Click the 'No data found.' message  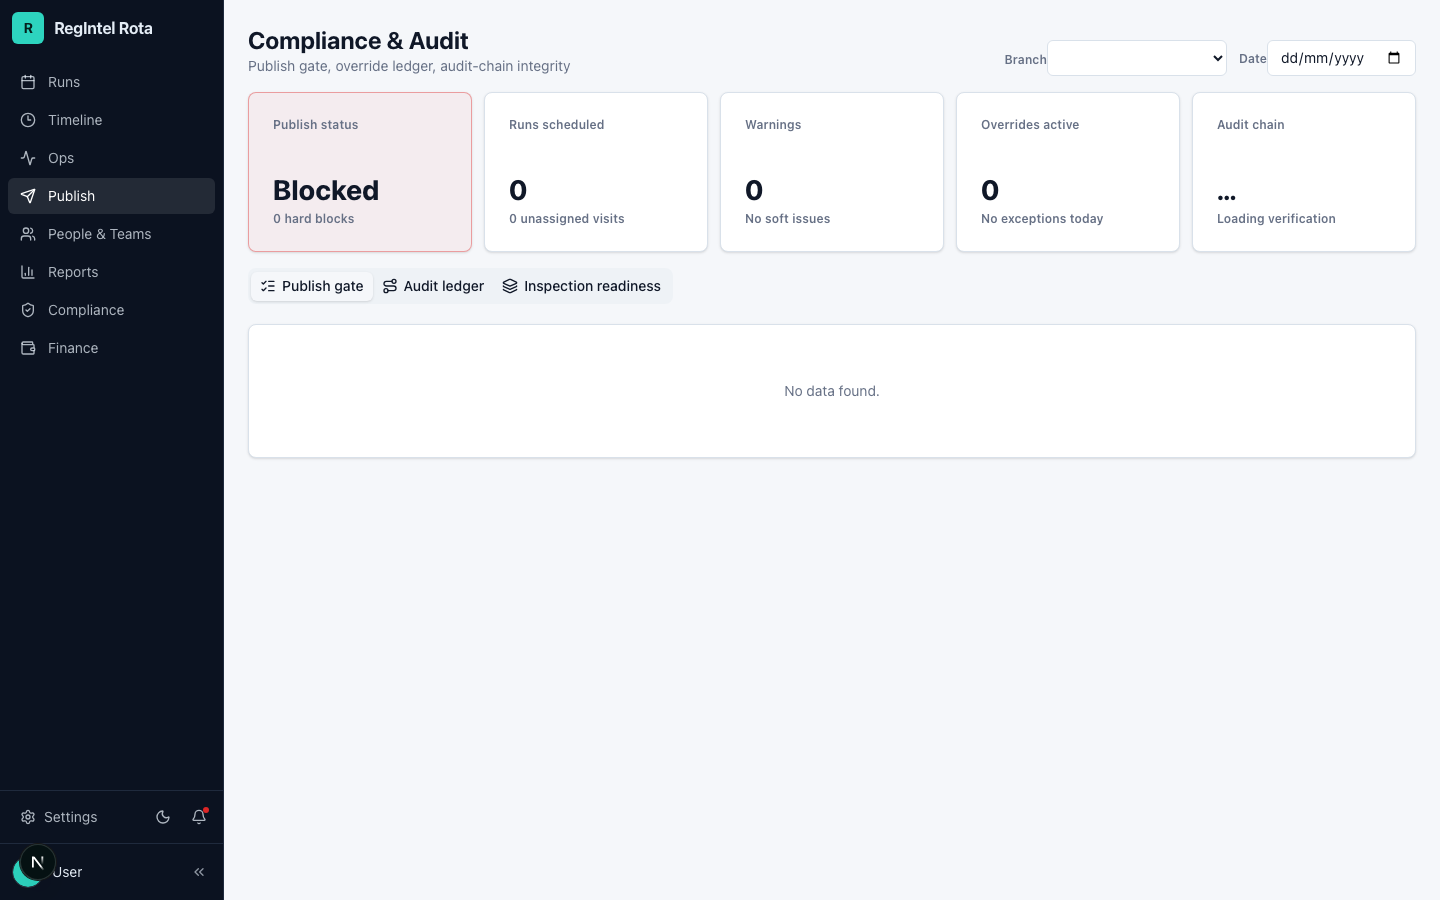pyautogui.click(x=832, y=391)
